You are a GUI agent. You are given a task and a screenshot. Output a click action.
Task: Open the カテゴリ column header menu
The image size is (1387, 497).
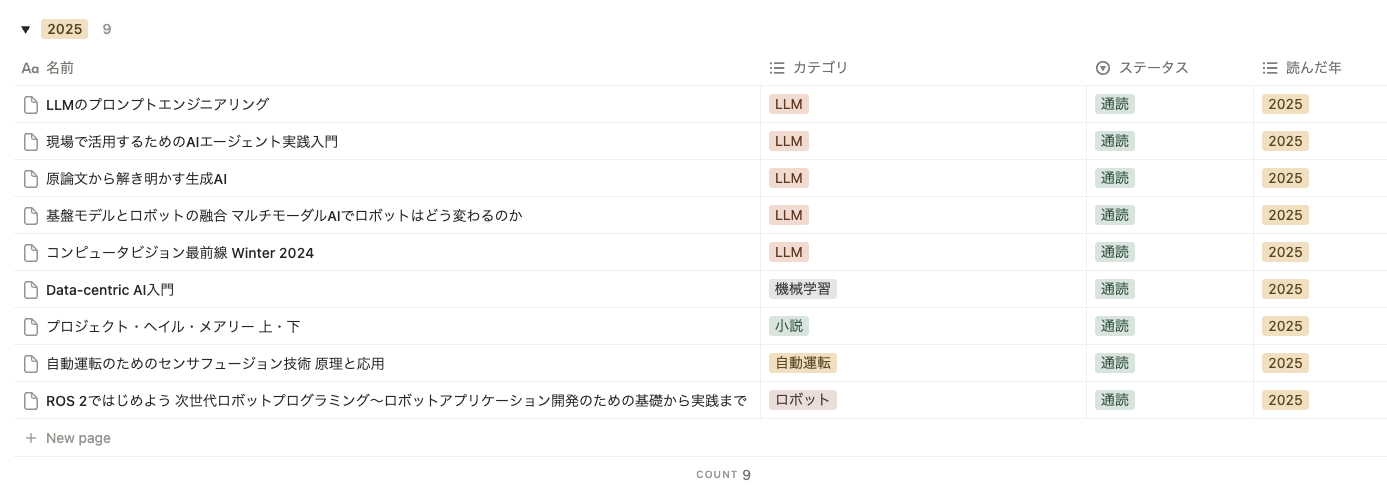coord(819,68)
